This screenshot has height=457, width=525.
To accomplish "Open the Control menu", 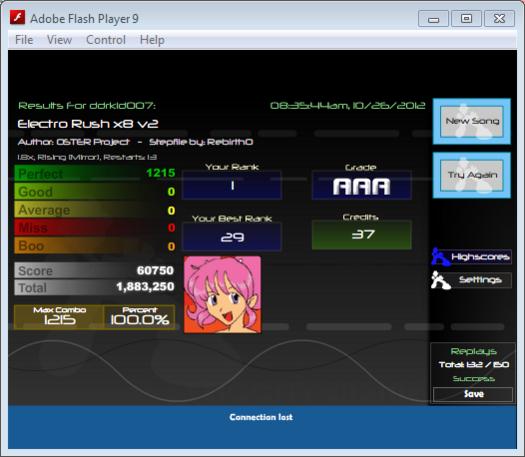I will (106, 40).
